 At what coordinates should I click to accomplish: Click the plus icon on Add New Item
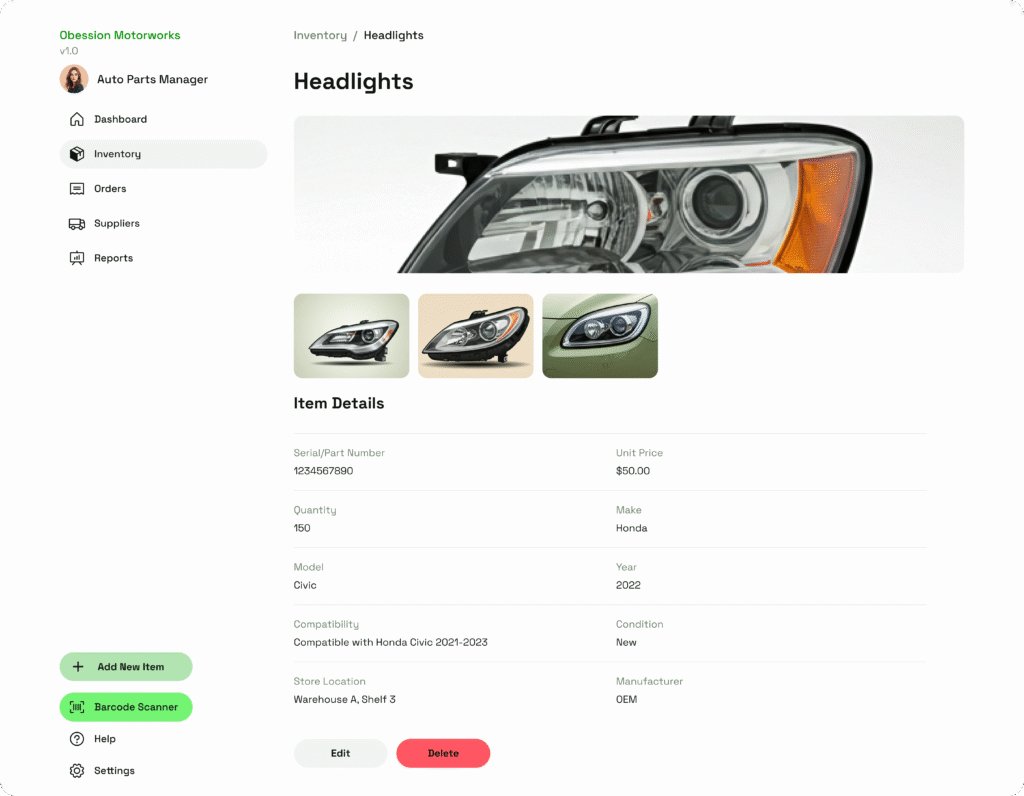[78, 667]
